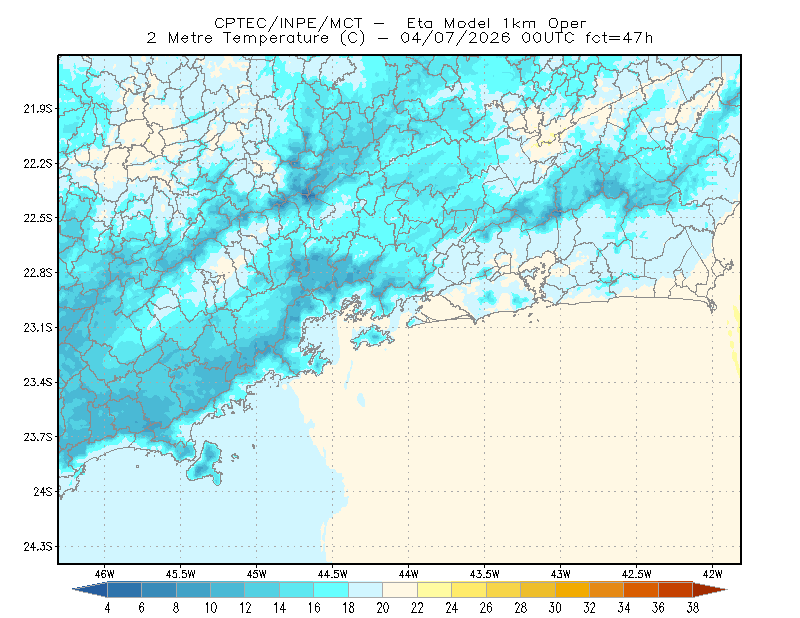The width and height of the screenshot is (800, 618).
Task: Click the 45W longitude label
Action: (257, 574)
